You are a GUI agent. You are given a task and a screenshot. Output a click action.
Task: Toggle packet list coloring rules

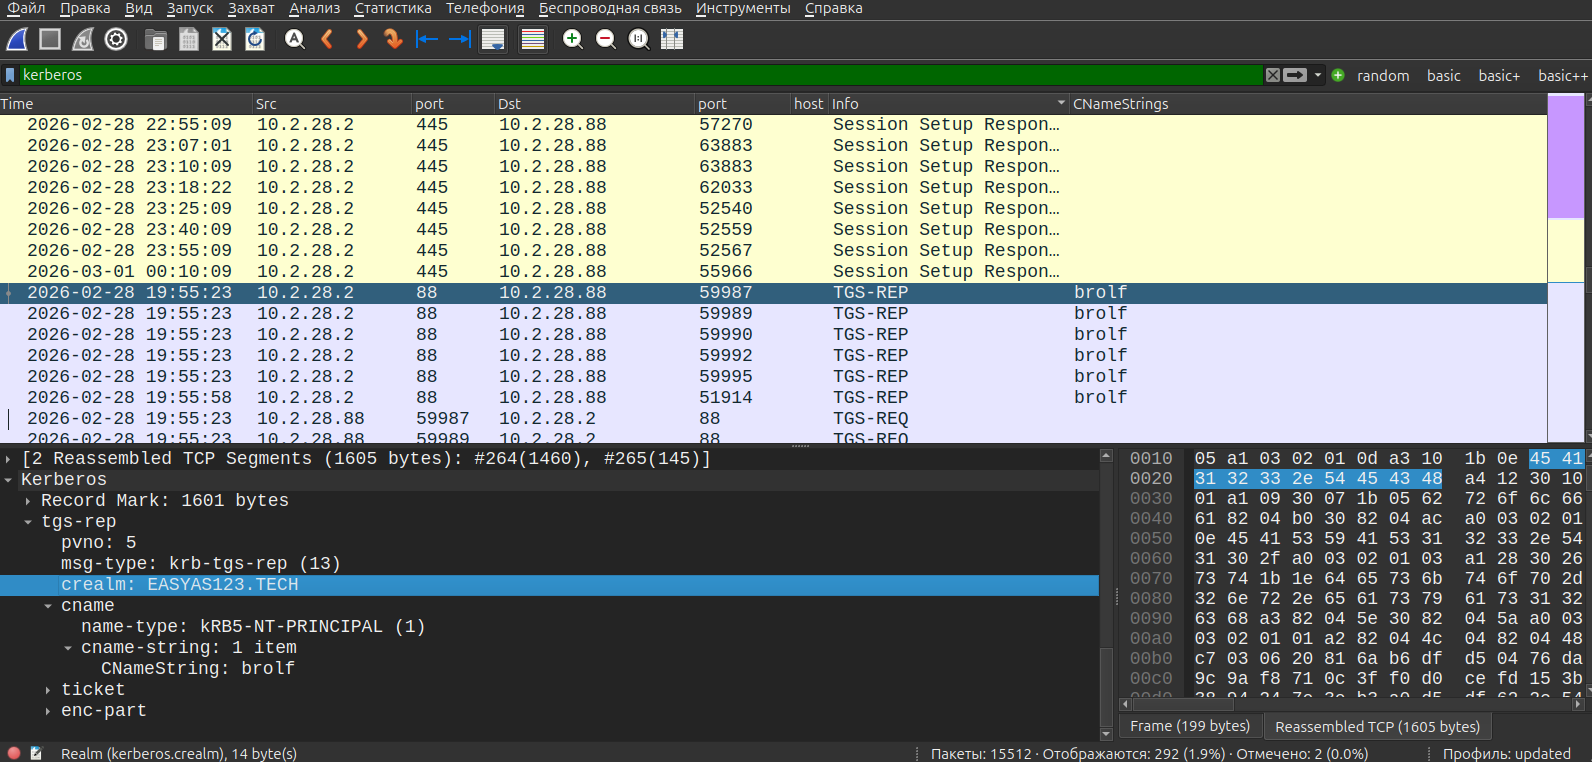pyautogui.click(x=533, y=39)
